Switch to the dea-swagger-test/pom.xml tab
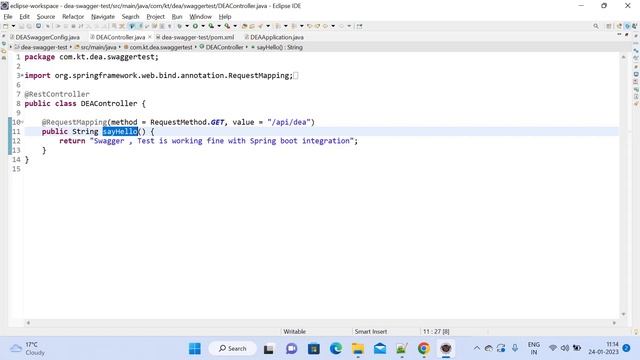Screen dimensions: 640x360 coord(195,37)
